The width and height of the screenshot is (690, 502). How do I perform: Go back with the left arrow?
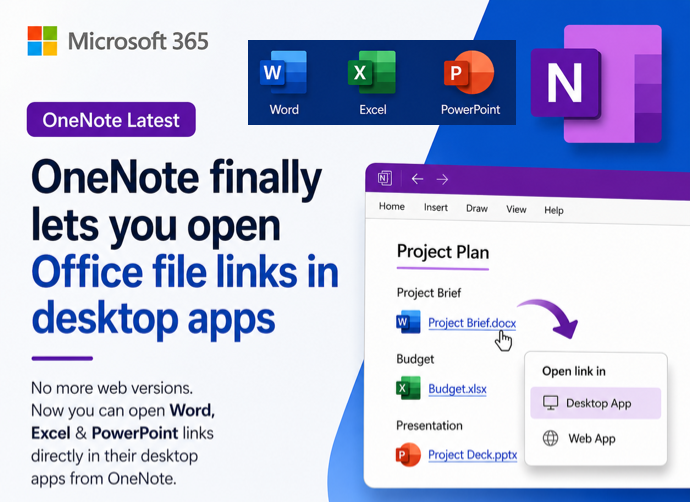(x=417, y=179)
